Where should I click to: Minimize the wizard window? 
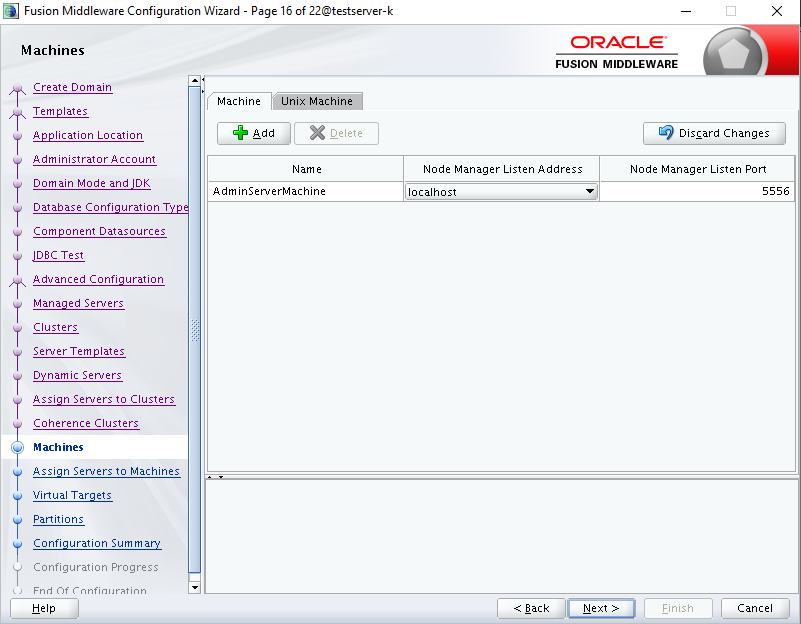686,11
